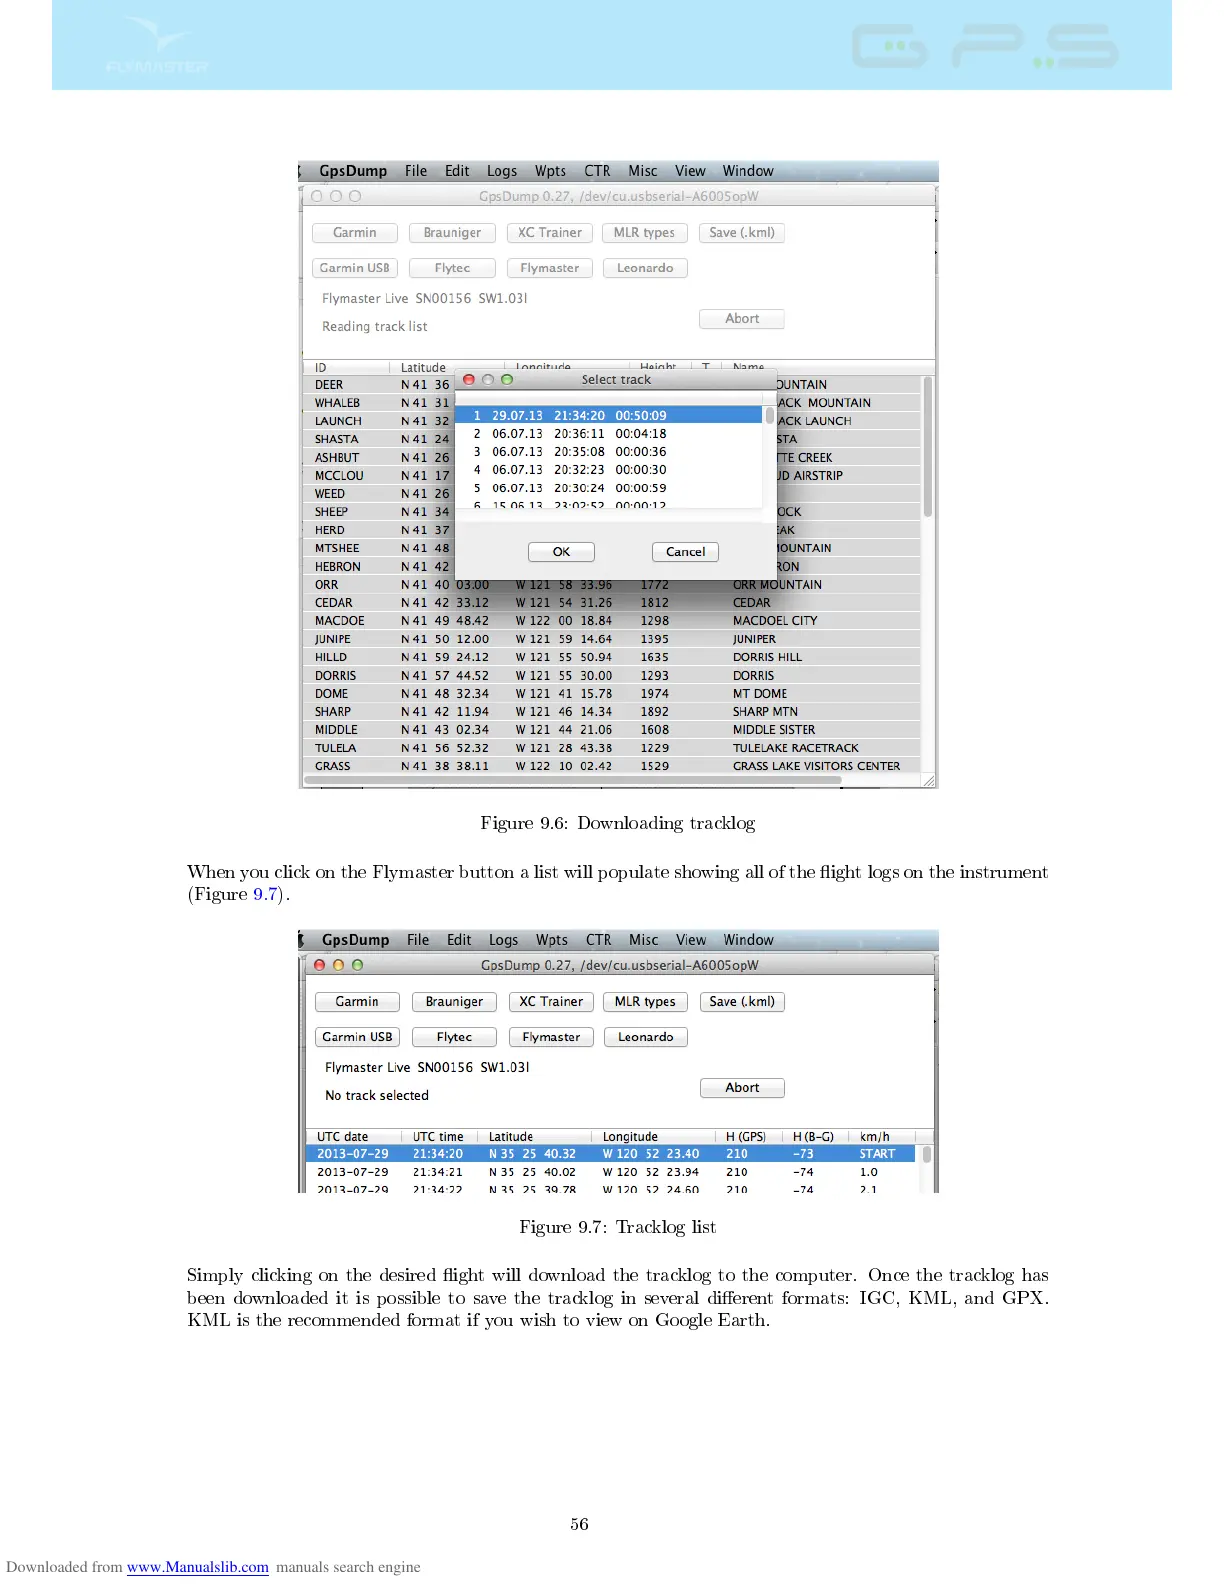The width and height of the screenshot is (1224, 1584).
Task: Click Abort button in lower window
Action: click(x=742, y=1088)
